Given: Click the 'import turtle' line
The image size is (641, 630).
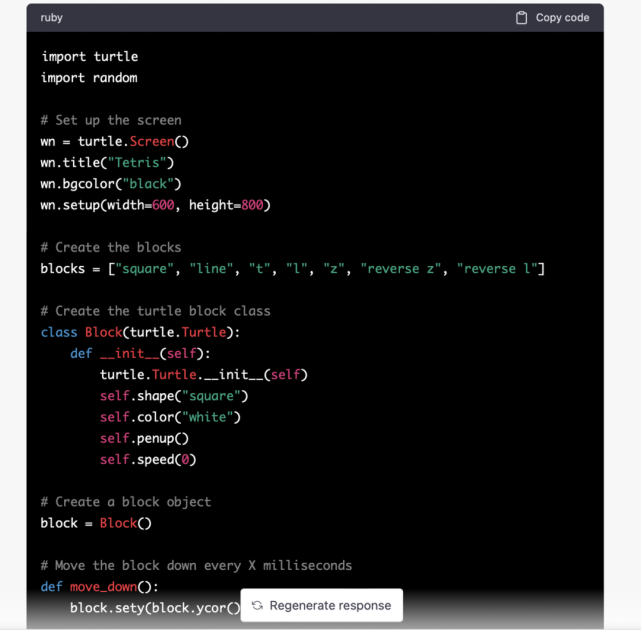Looking at the screenshot, I should point(90,56).
